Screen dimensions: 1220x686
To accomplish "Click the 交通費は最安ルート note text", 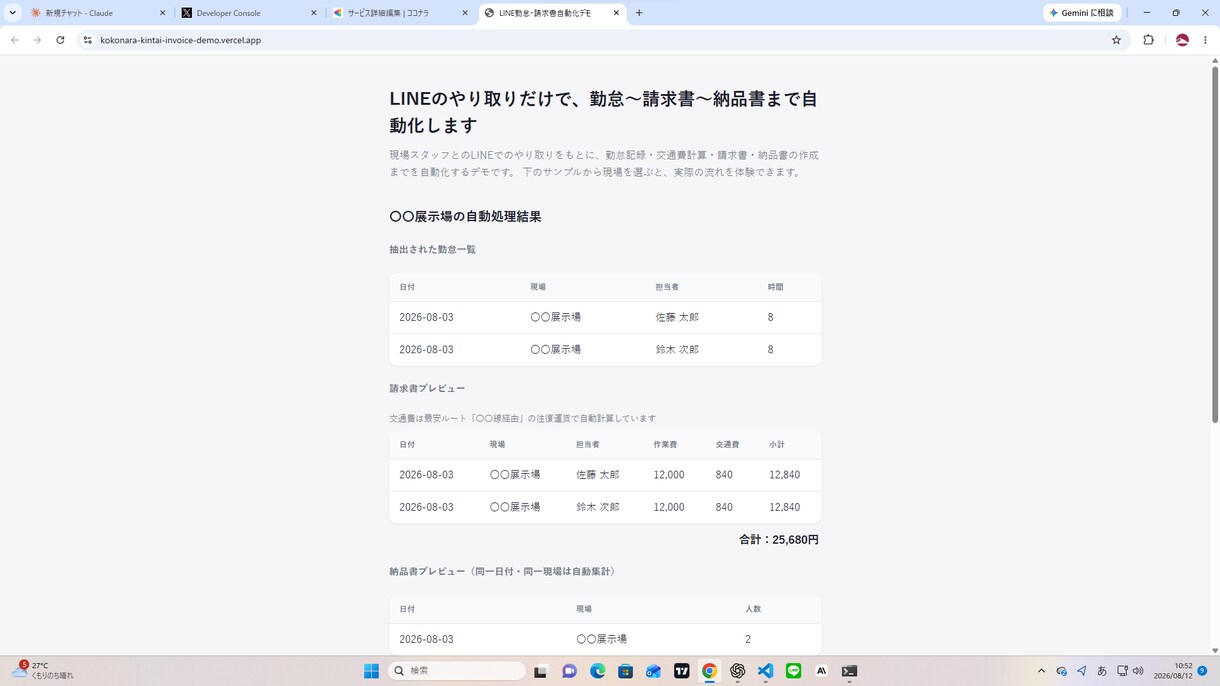I will pyautogui.click(x=522, y=419).
